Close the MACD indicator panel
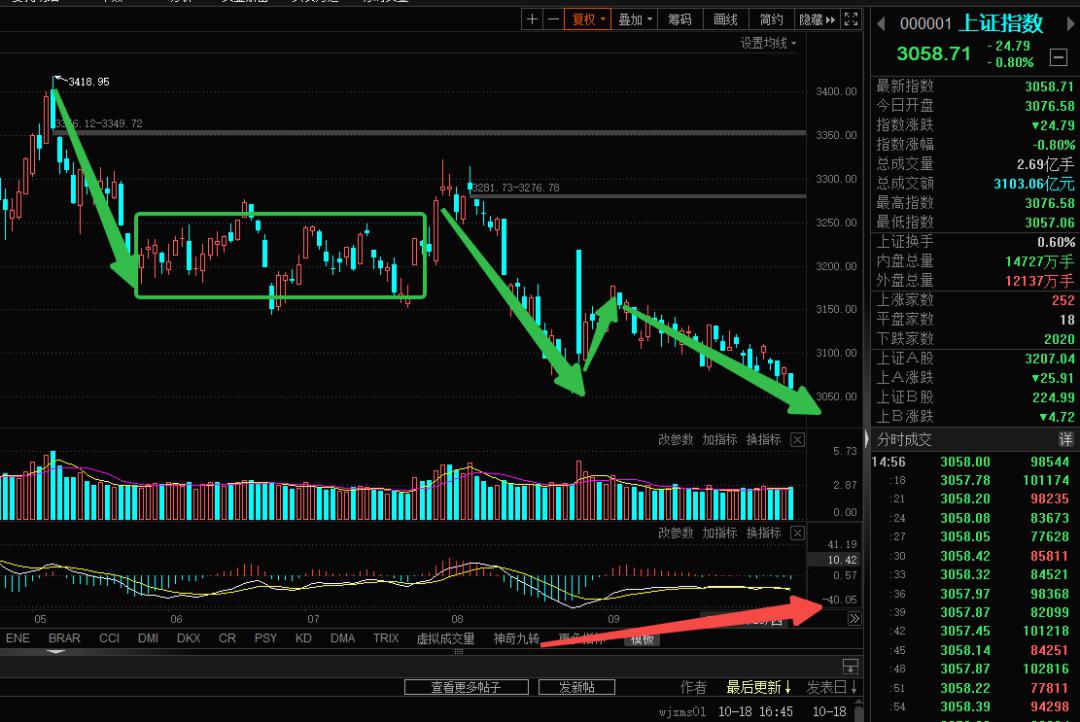This screenshot has height=722, width=1080. click(x=797, y=533)
